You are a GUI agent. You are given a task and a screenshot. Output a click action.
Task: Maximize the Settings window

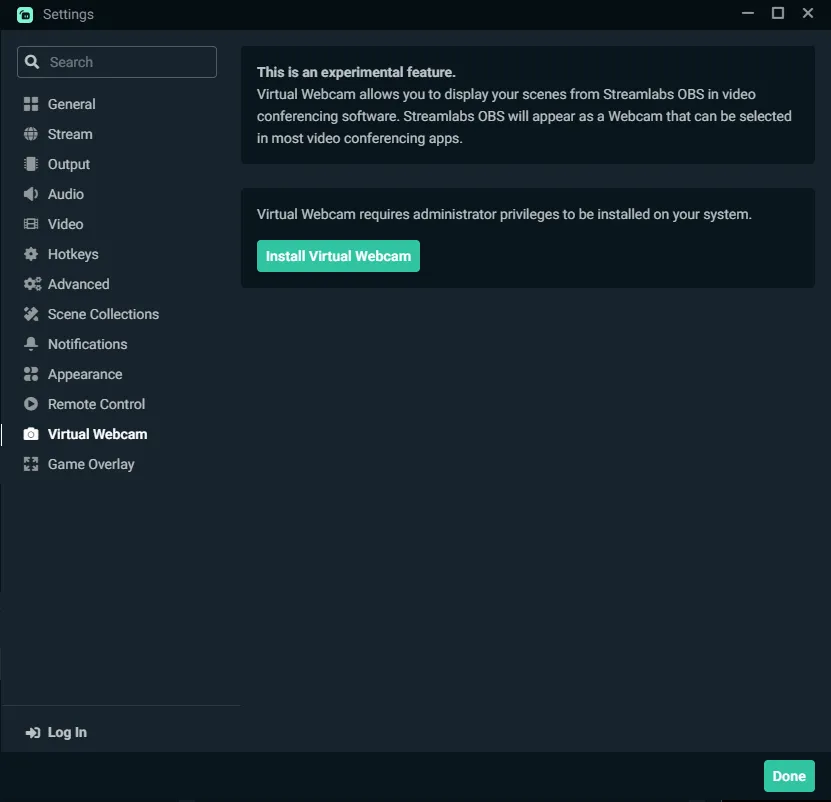coord(777,13)
